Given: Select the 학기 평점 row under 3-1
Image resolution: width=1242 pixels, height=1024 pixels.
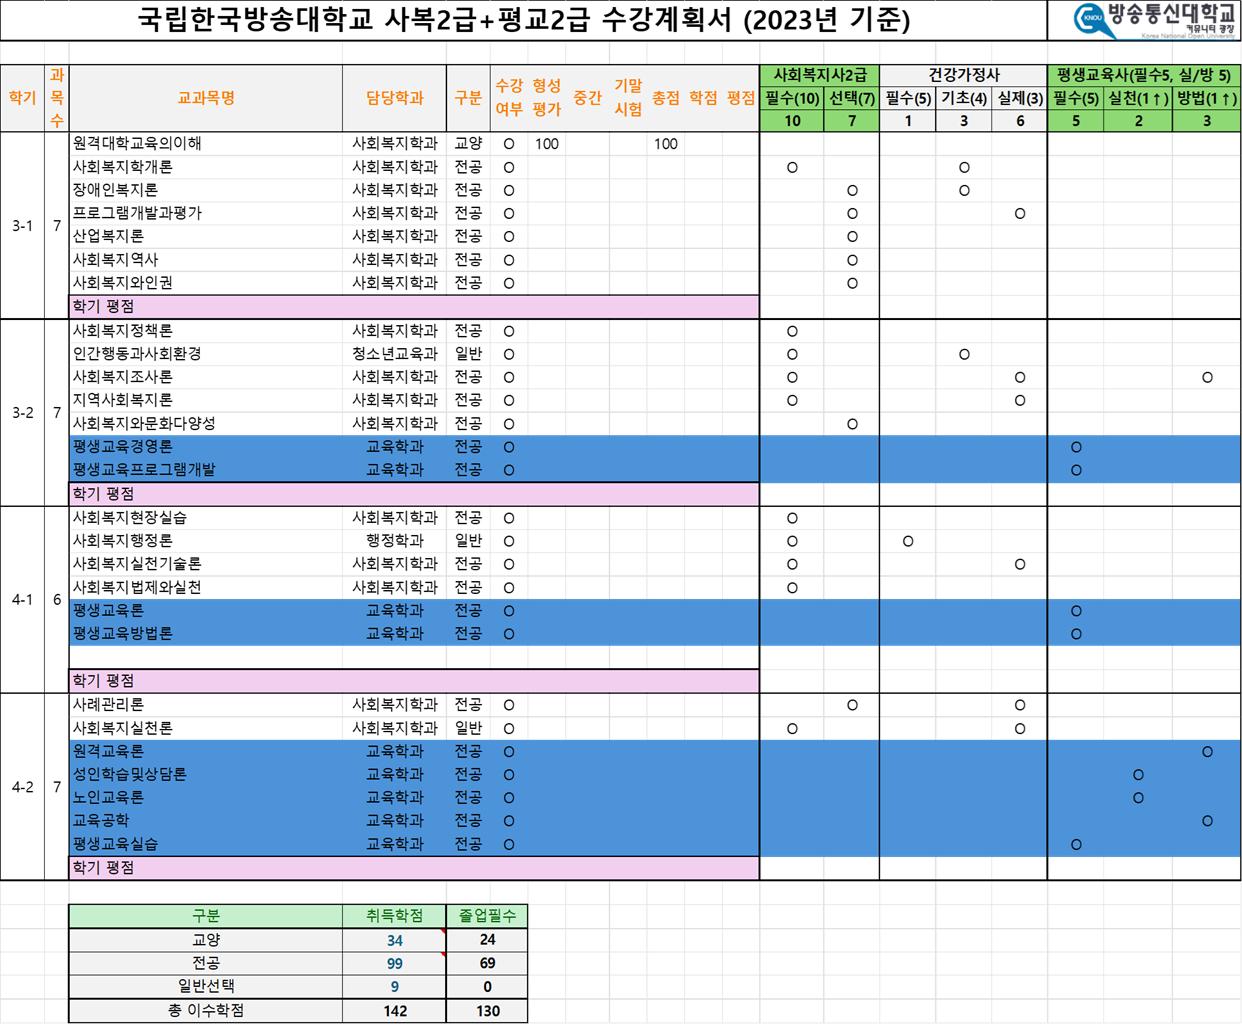Looking at the screenshot, I should pos(414,307).
